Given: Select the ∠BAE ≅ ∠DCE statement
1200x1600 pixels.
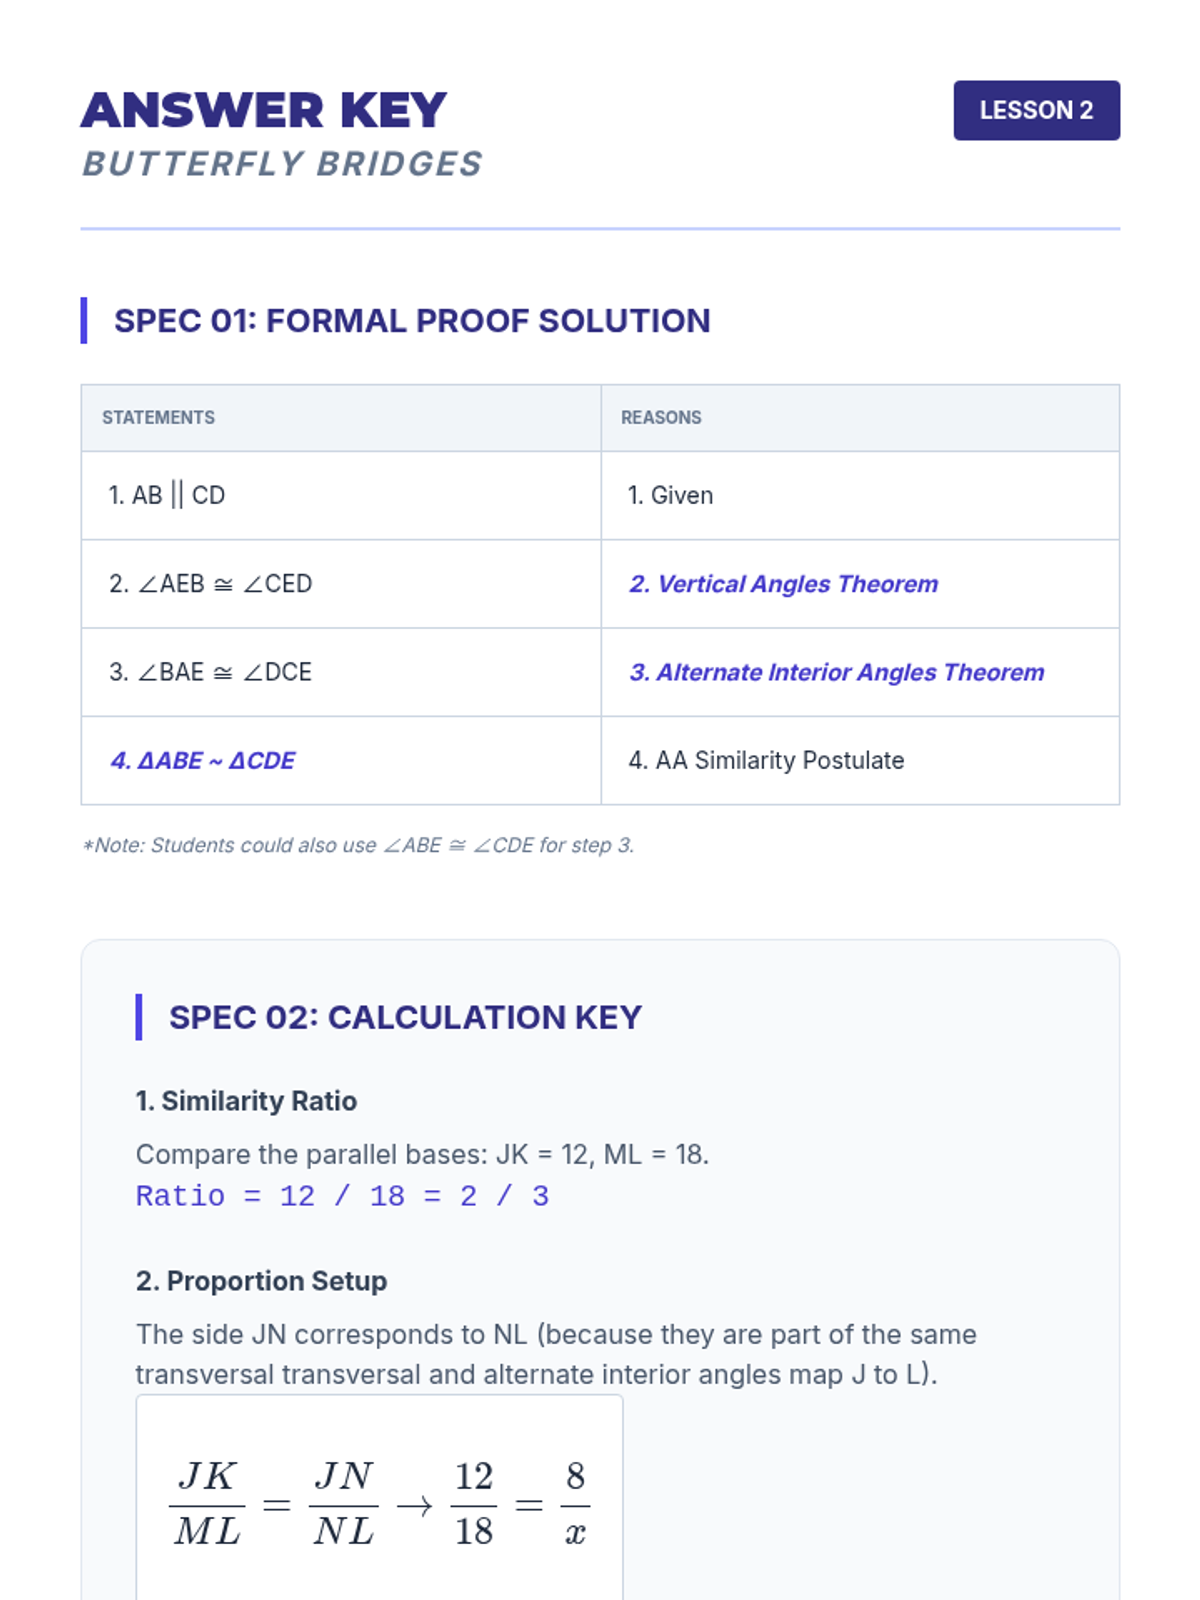Looking at the screenshot, I should [x=211, y=672].
